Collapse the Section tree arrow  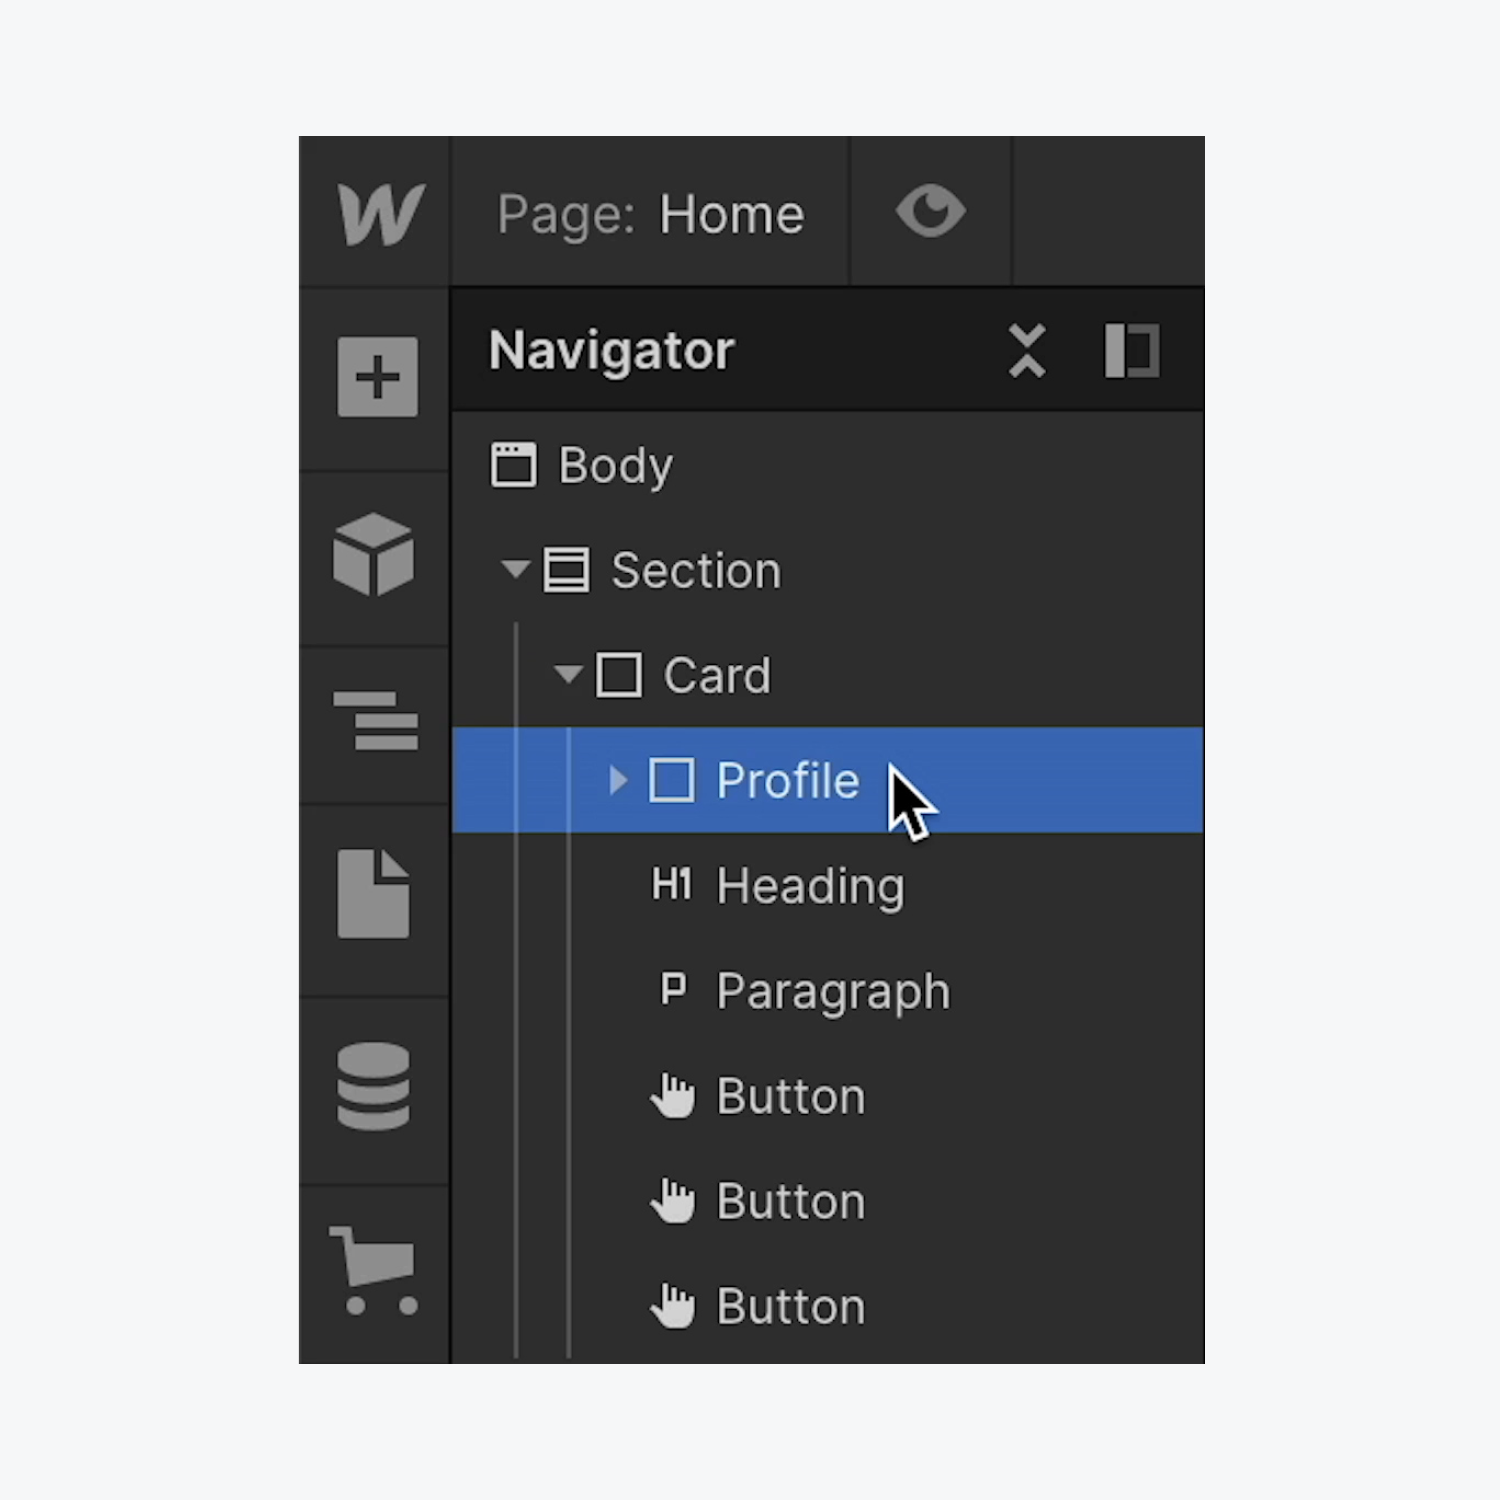tap(515, 570)
